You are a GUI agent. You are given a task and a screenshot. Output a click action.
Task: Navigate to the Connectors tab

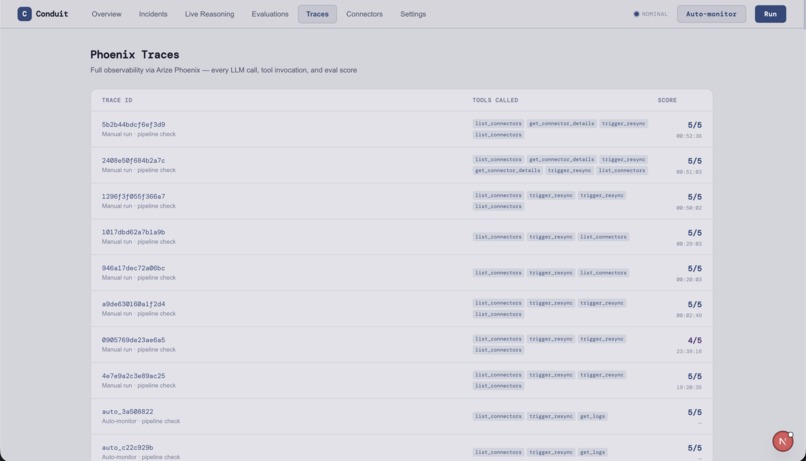(x=364, y=14)
